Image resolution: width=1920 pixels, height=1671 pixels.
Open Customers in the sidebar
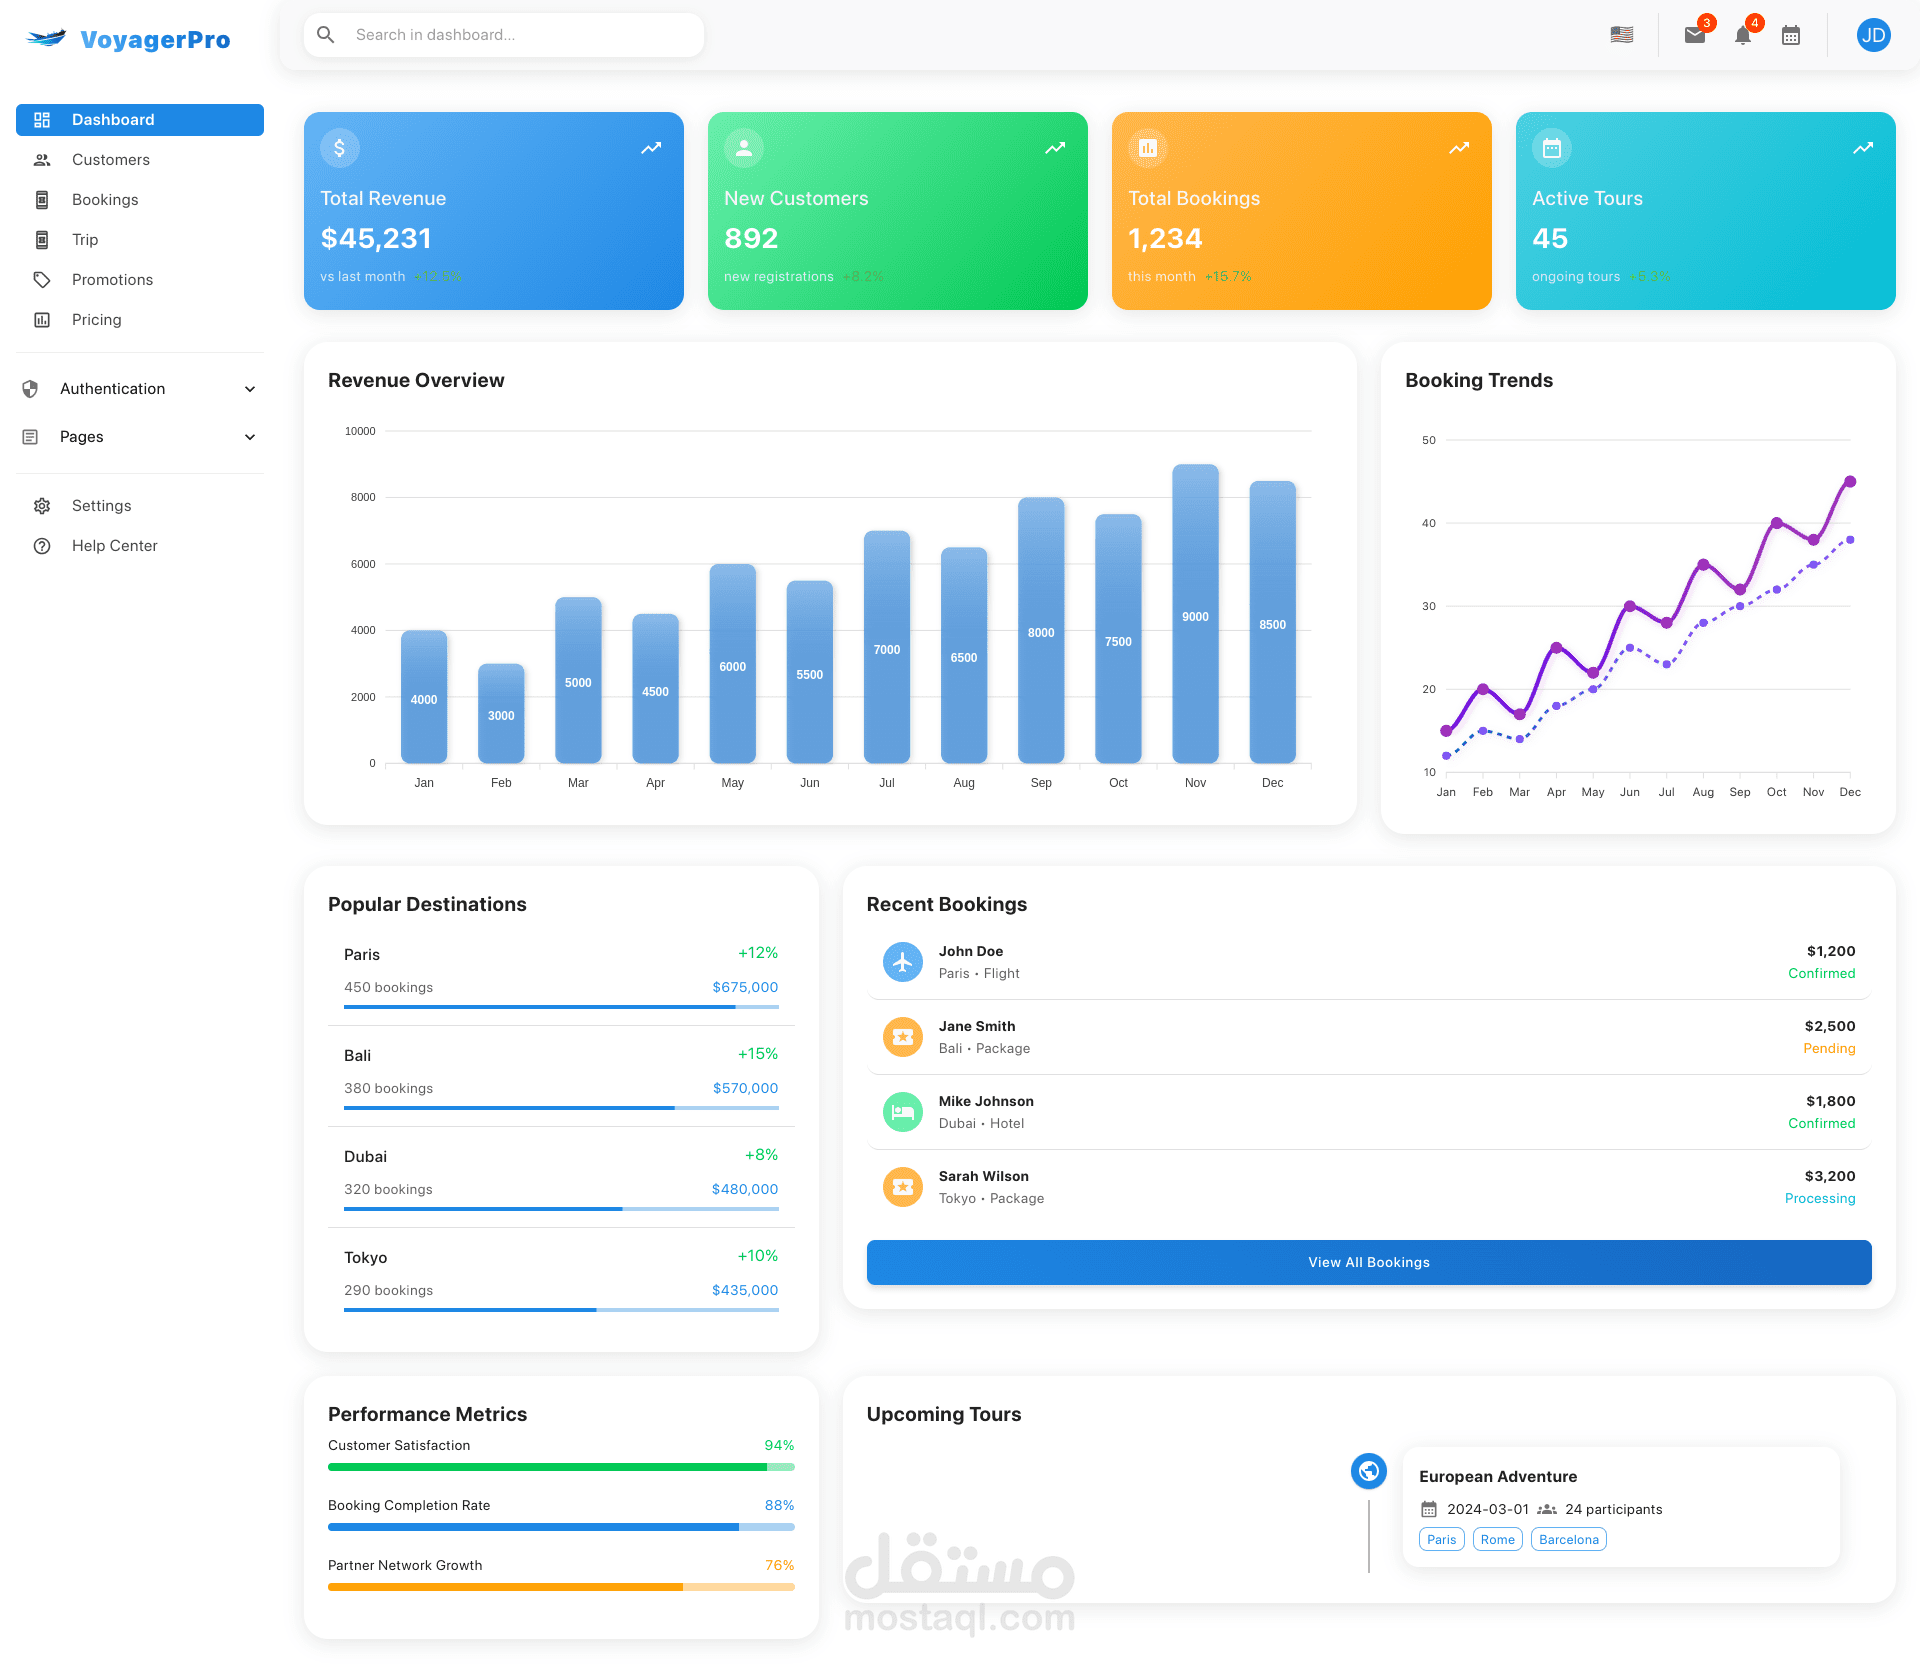(x=110, y=160)
